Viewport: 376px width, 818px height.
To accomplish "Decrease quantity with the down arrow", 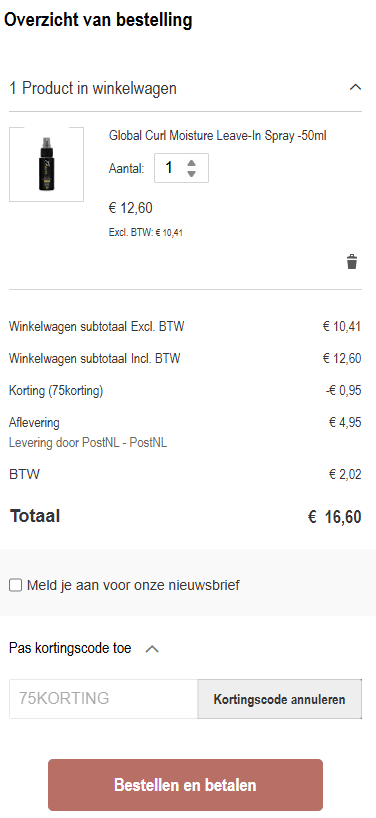I will coord(191,173).
